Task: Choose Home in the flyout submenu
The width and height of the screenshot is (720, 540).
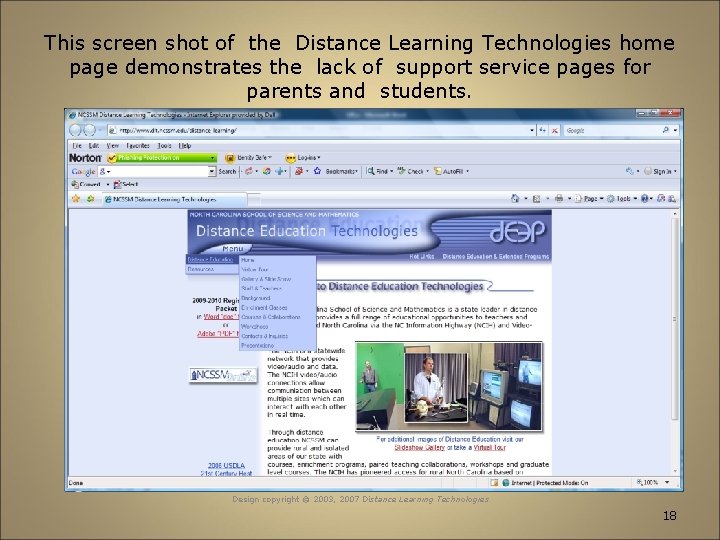Action: click(x=278, y=260)
